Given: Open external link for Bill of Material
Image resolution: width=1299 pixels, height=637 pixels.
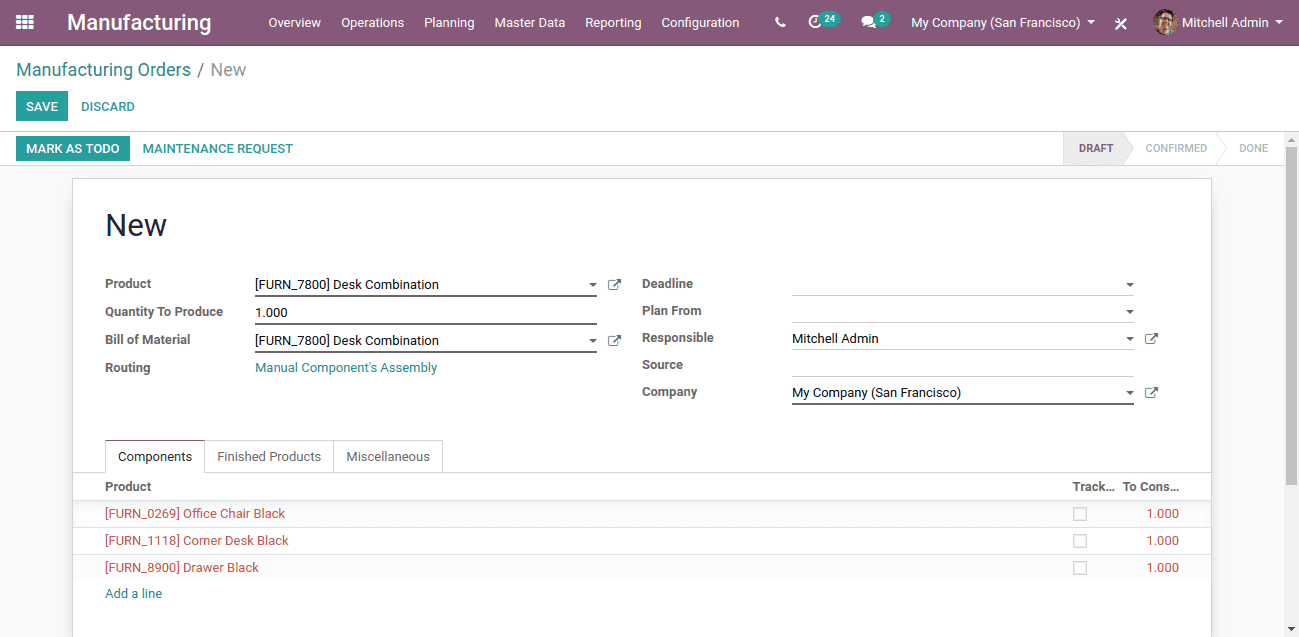Looking at the screenshot, I should click(x=615, y=341).
